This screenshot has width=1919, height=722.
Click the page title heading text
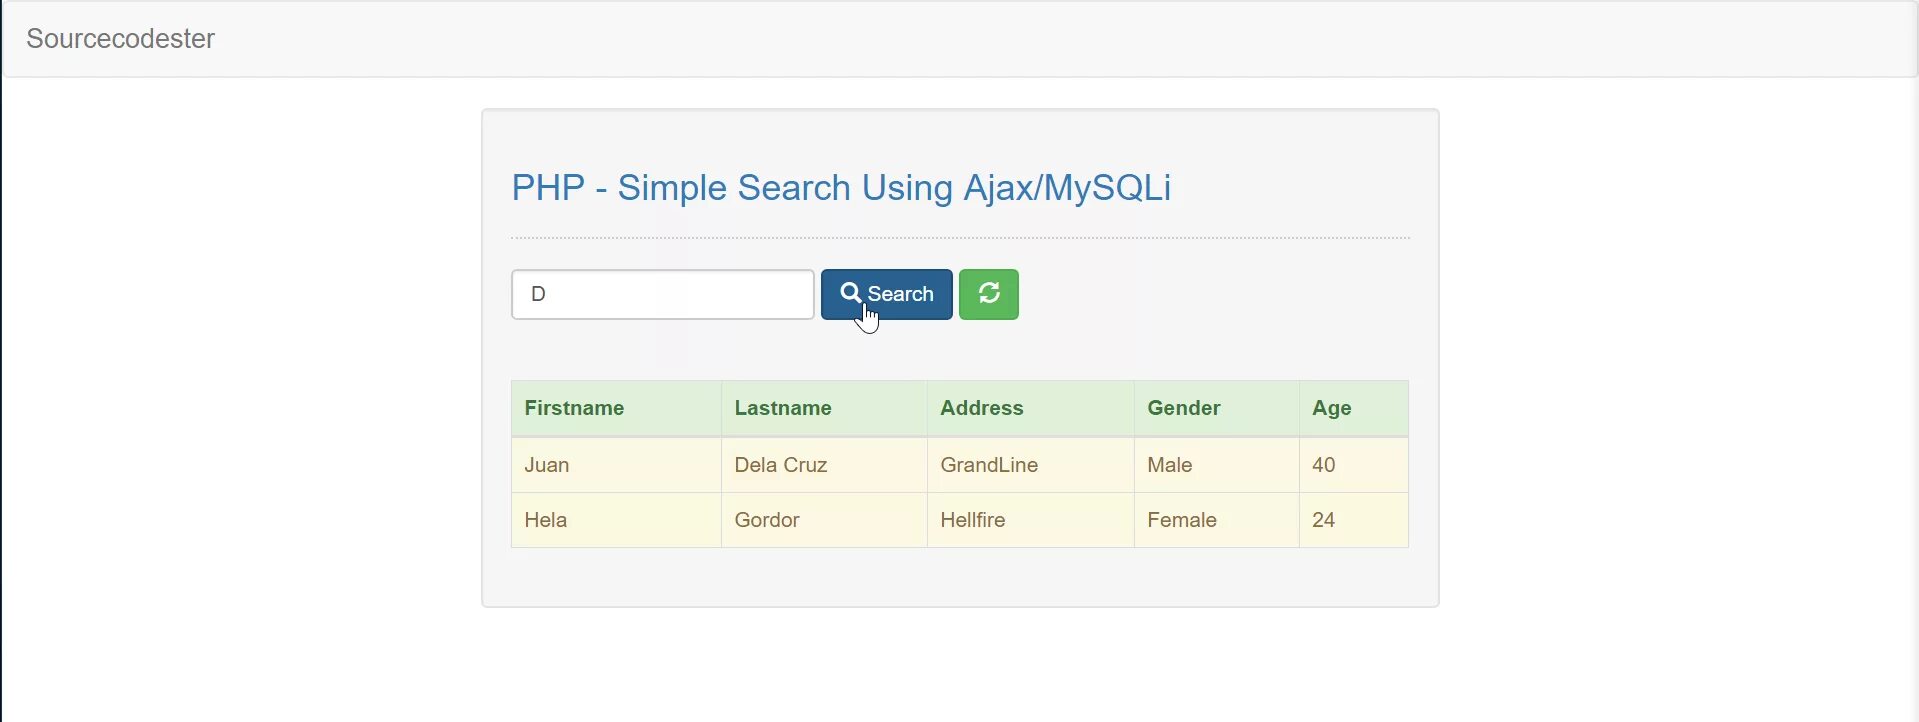click(x=840, y=188)
